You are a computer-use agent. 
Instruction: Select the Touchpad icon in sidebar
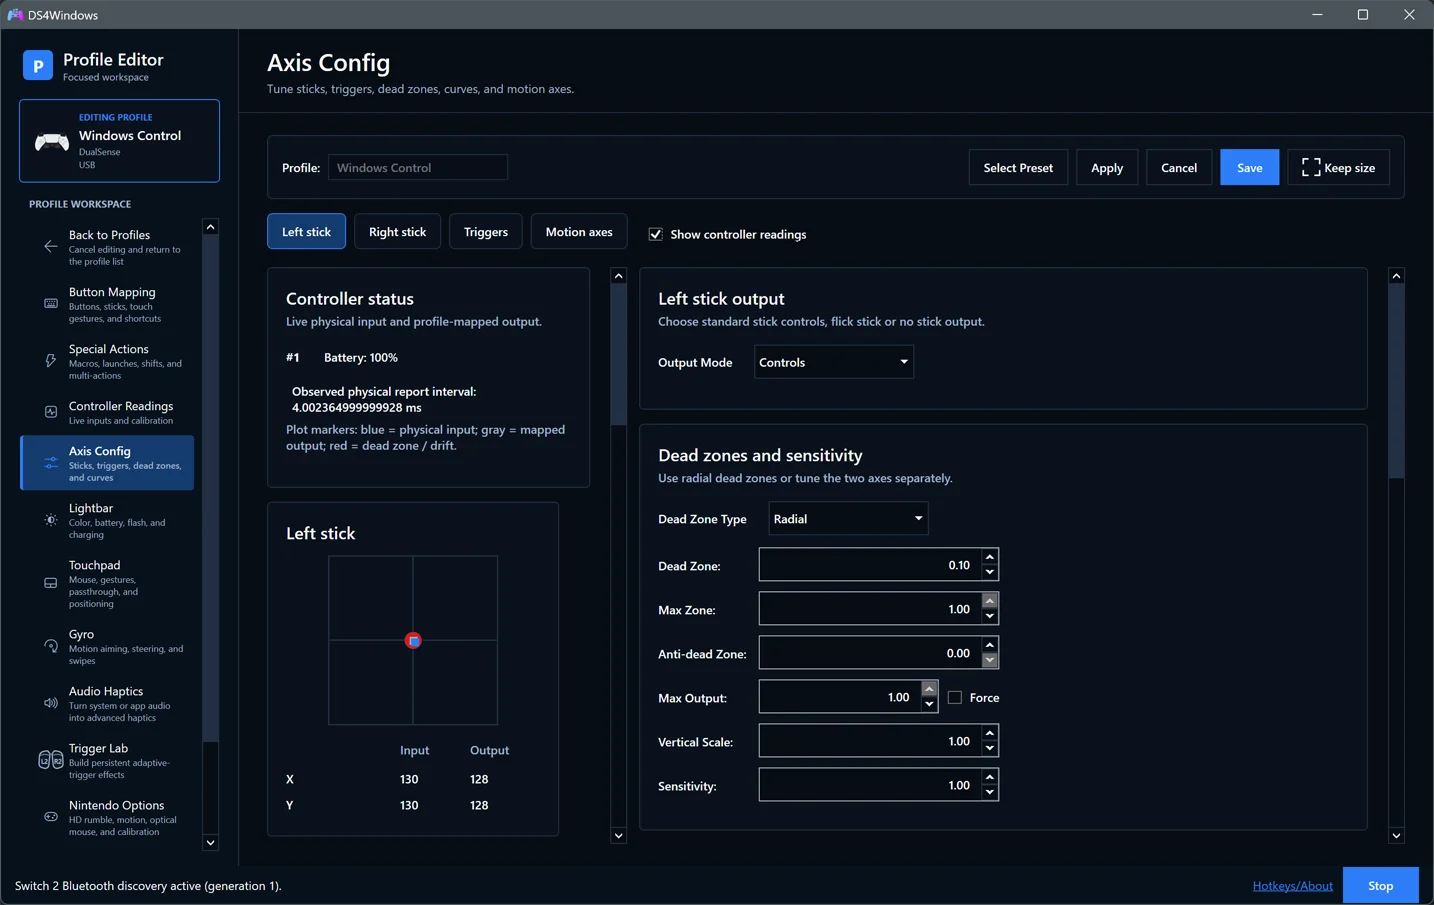click(x=51, y=583)
